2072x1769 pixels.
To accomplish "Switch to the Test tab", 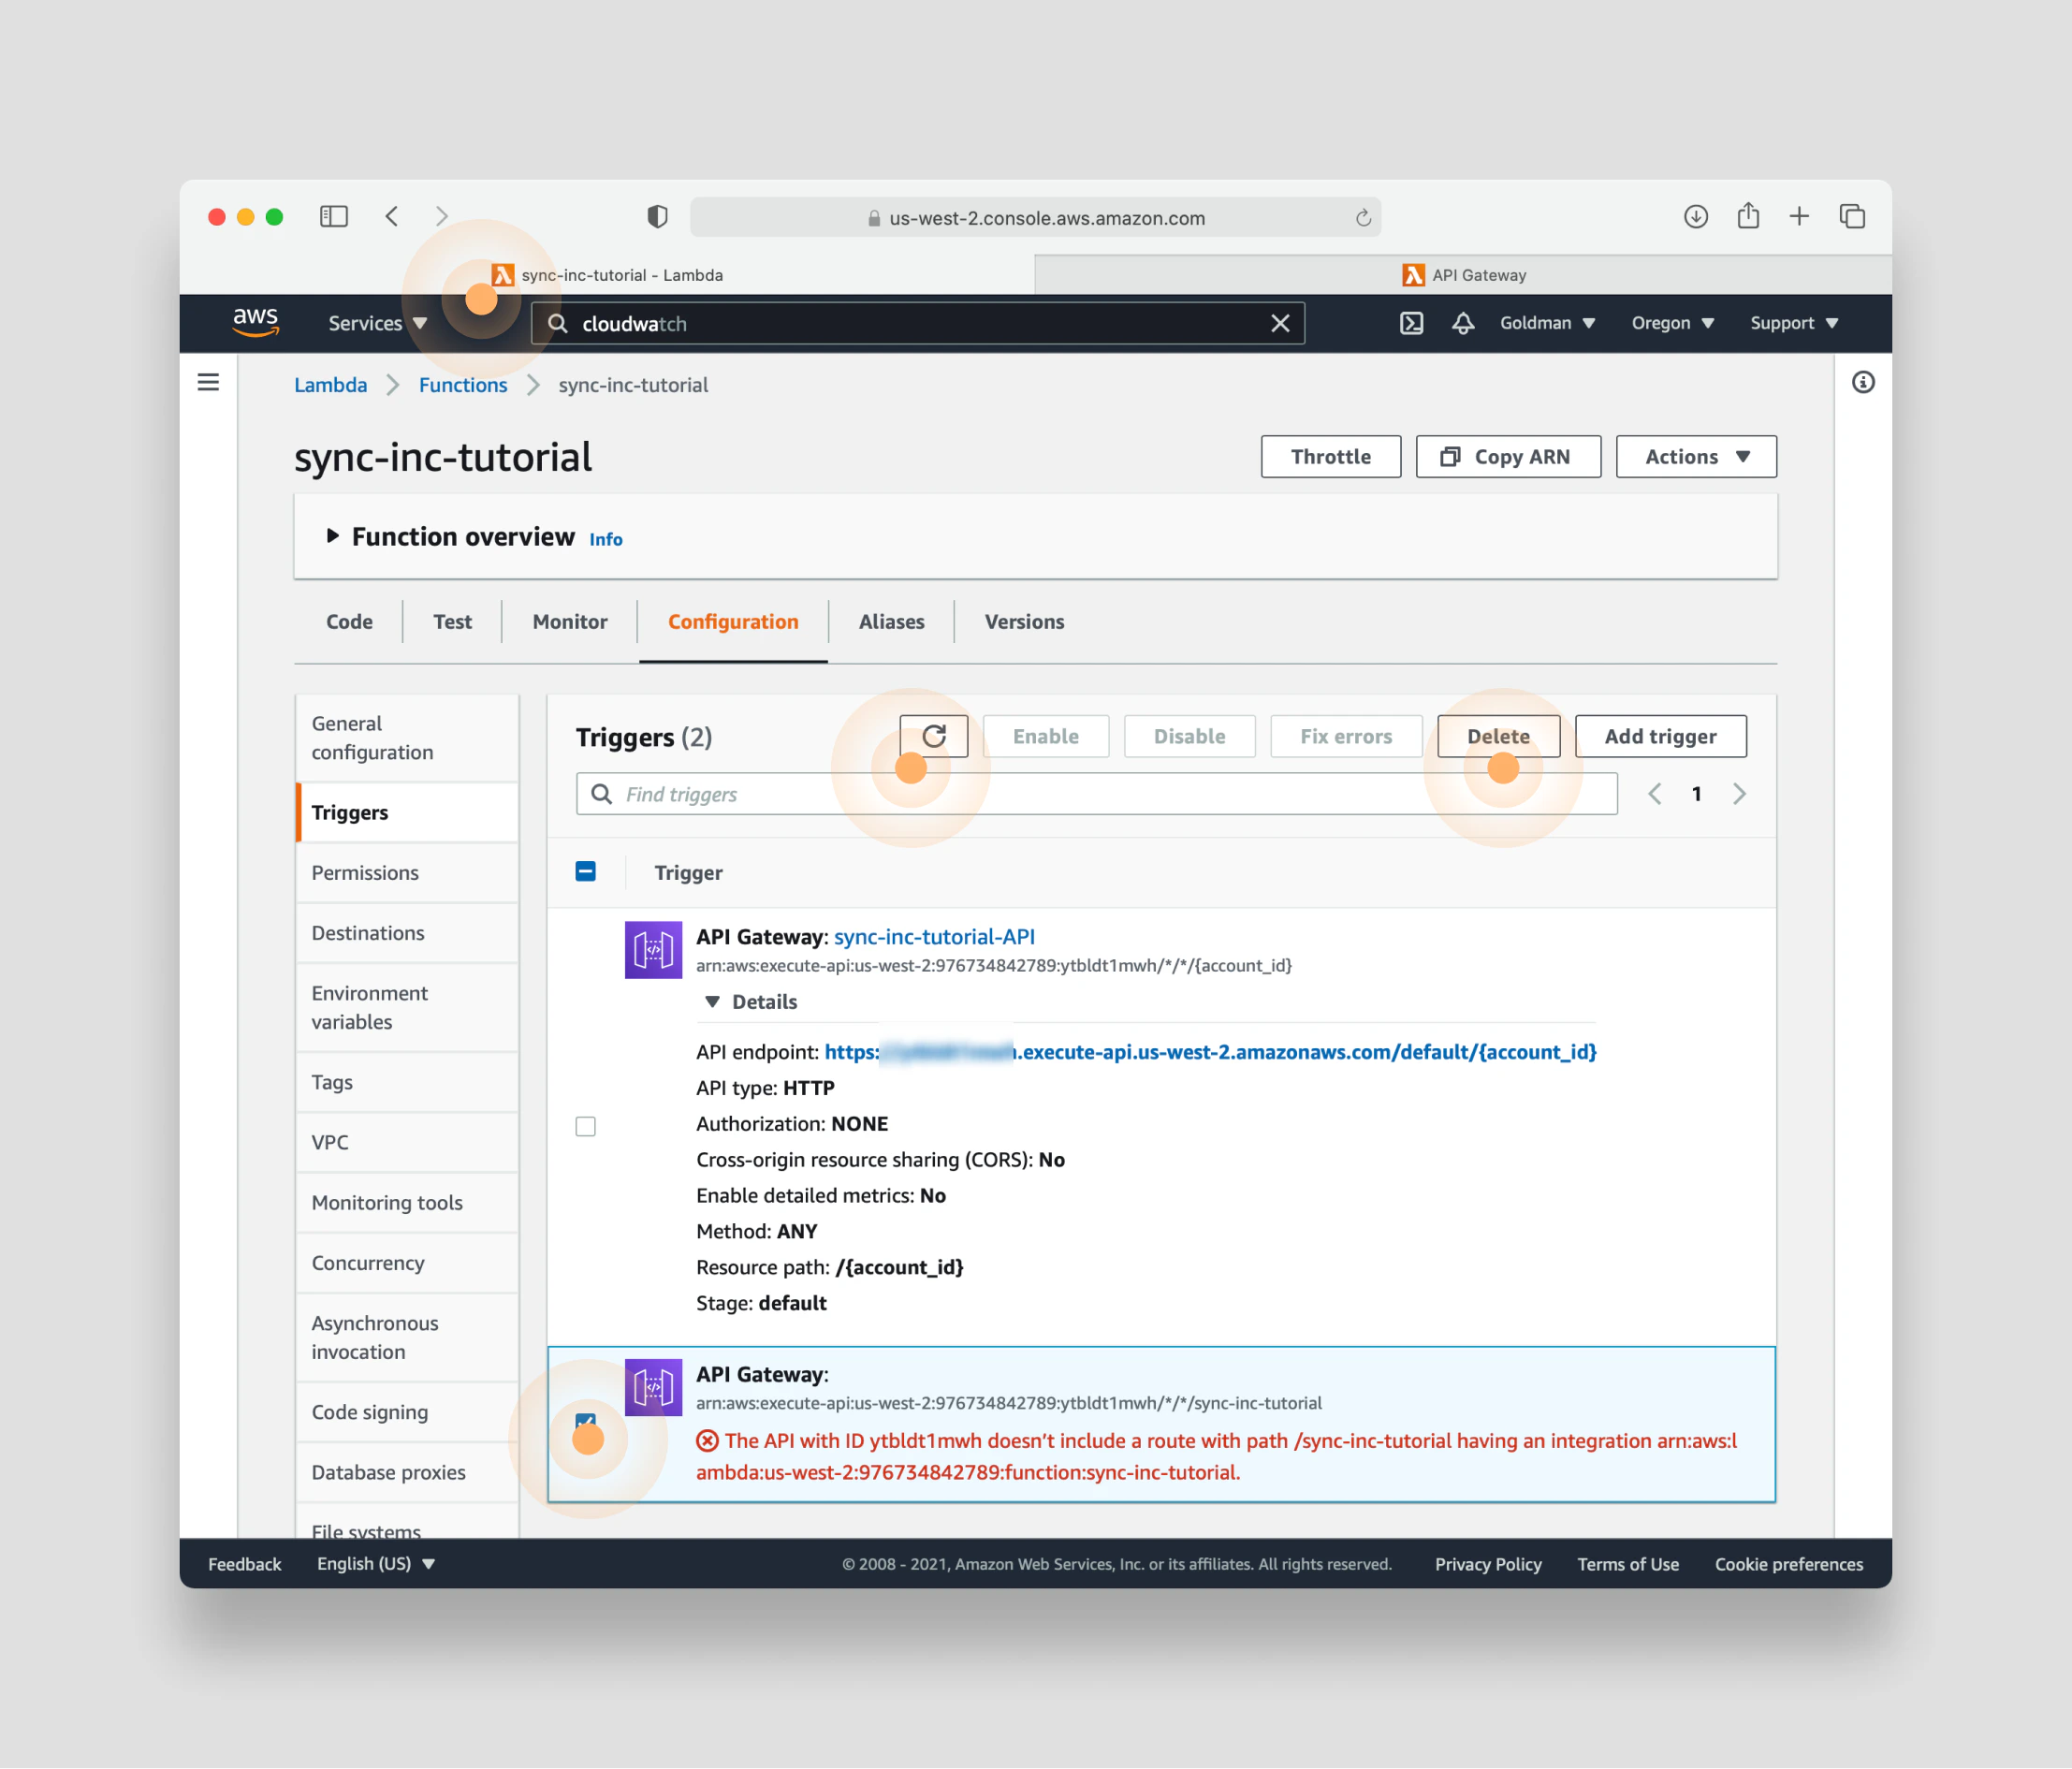I will tap(452, 622).
